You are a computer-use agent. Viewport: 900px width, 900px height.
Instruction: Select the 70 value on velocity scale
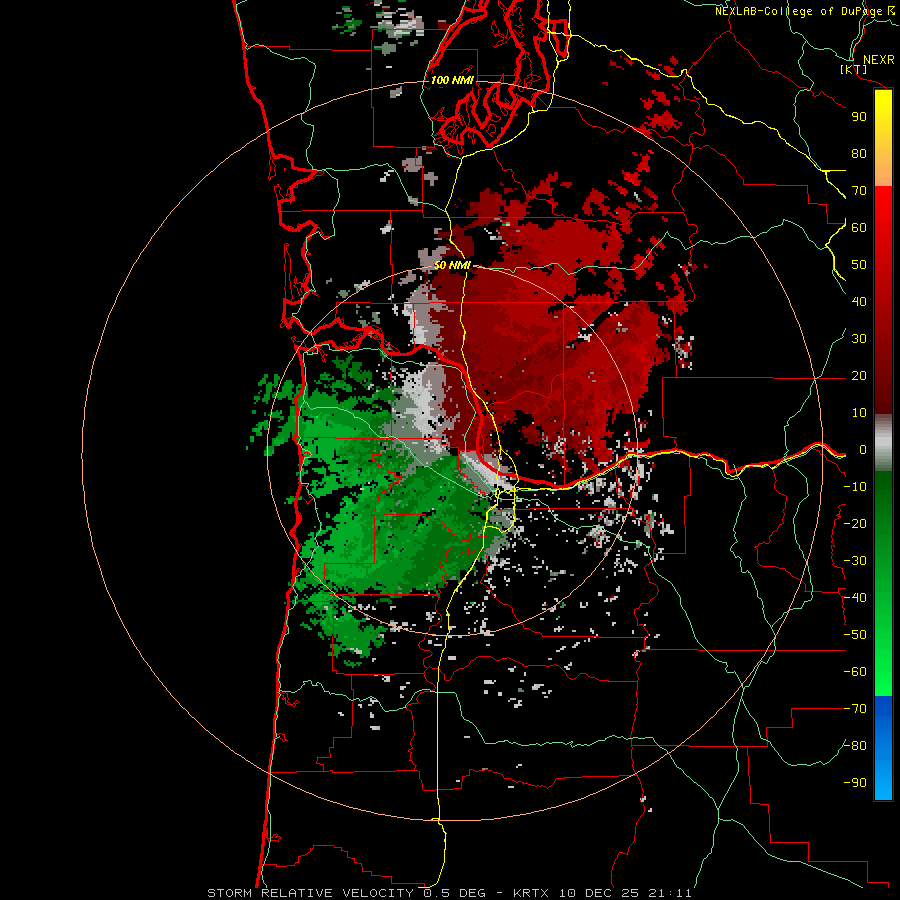click(859, 191)
